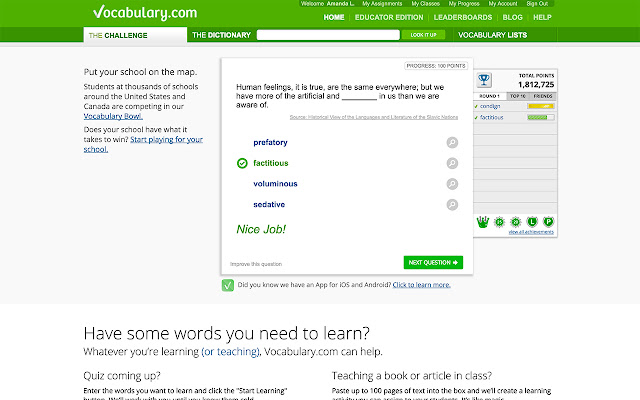Select the 'factitious' answer choice
This screenshot has width=640, height=400.
pos(271,163)
